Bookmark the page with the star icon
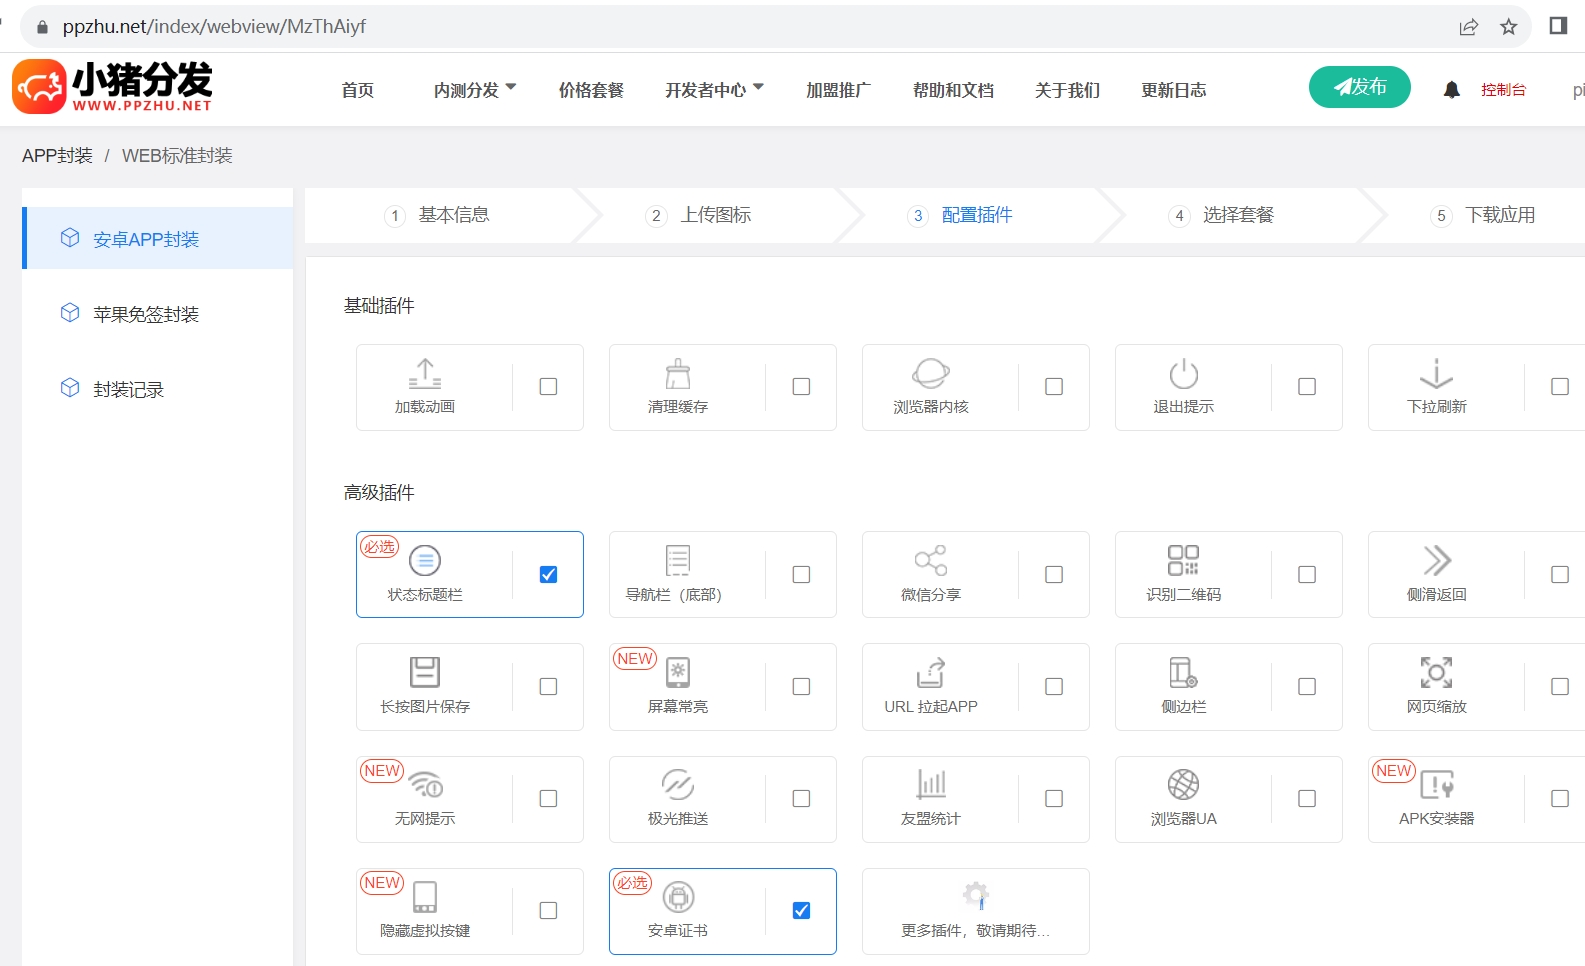The width and height of the screenshot is (1585, 966). click(x=1508, y=27)
